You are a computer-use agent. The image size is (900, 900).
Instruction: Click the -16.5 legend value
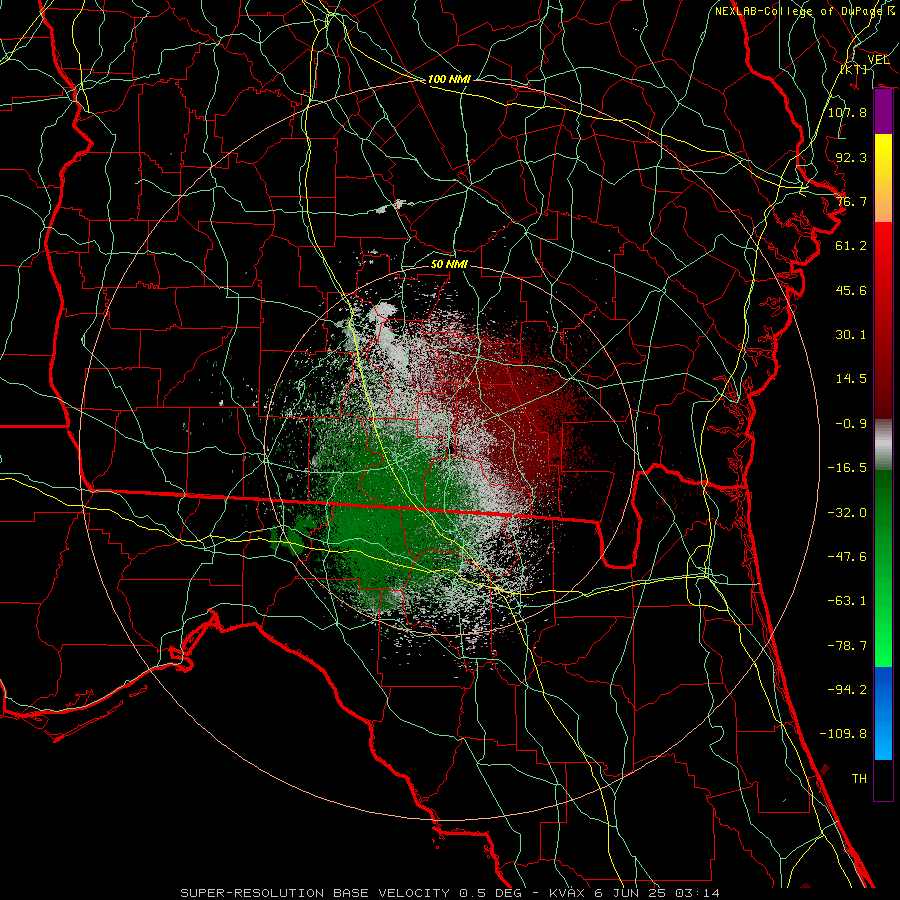[x=847, y=468]
